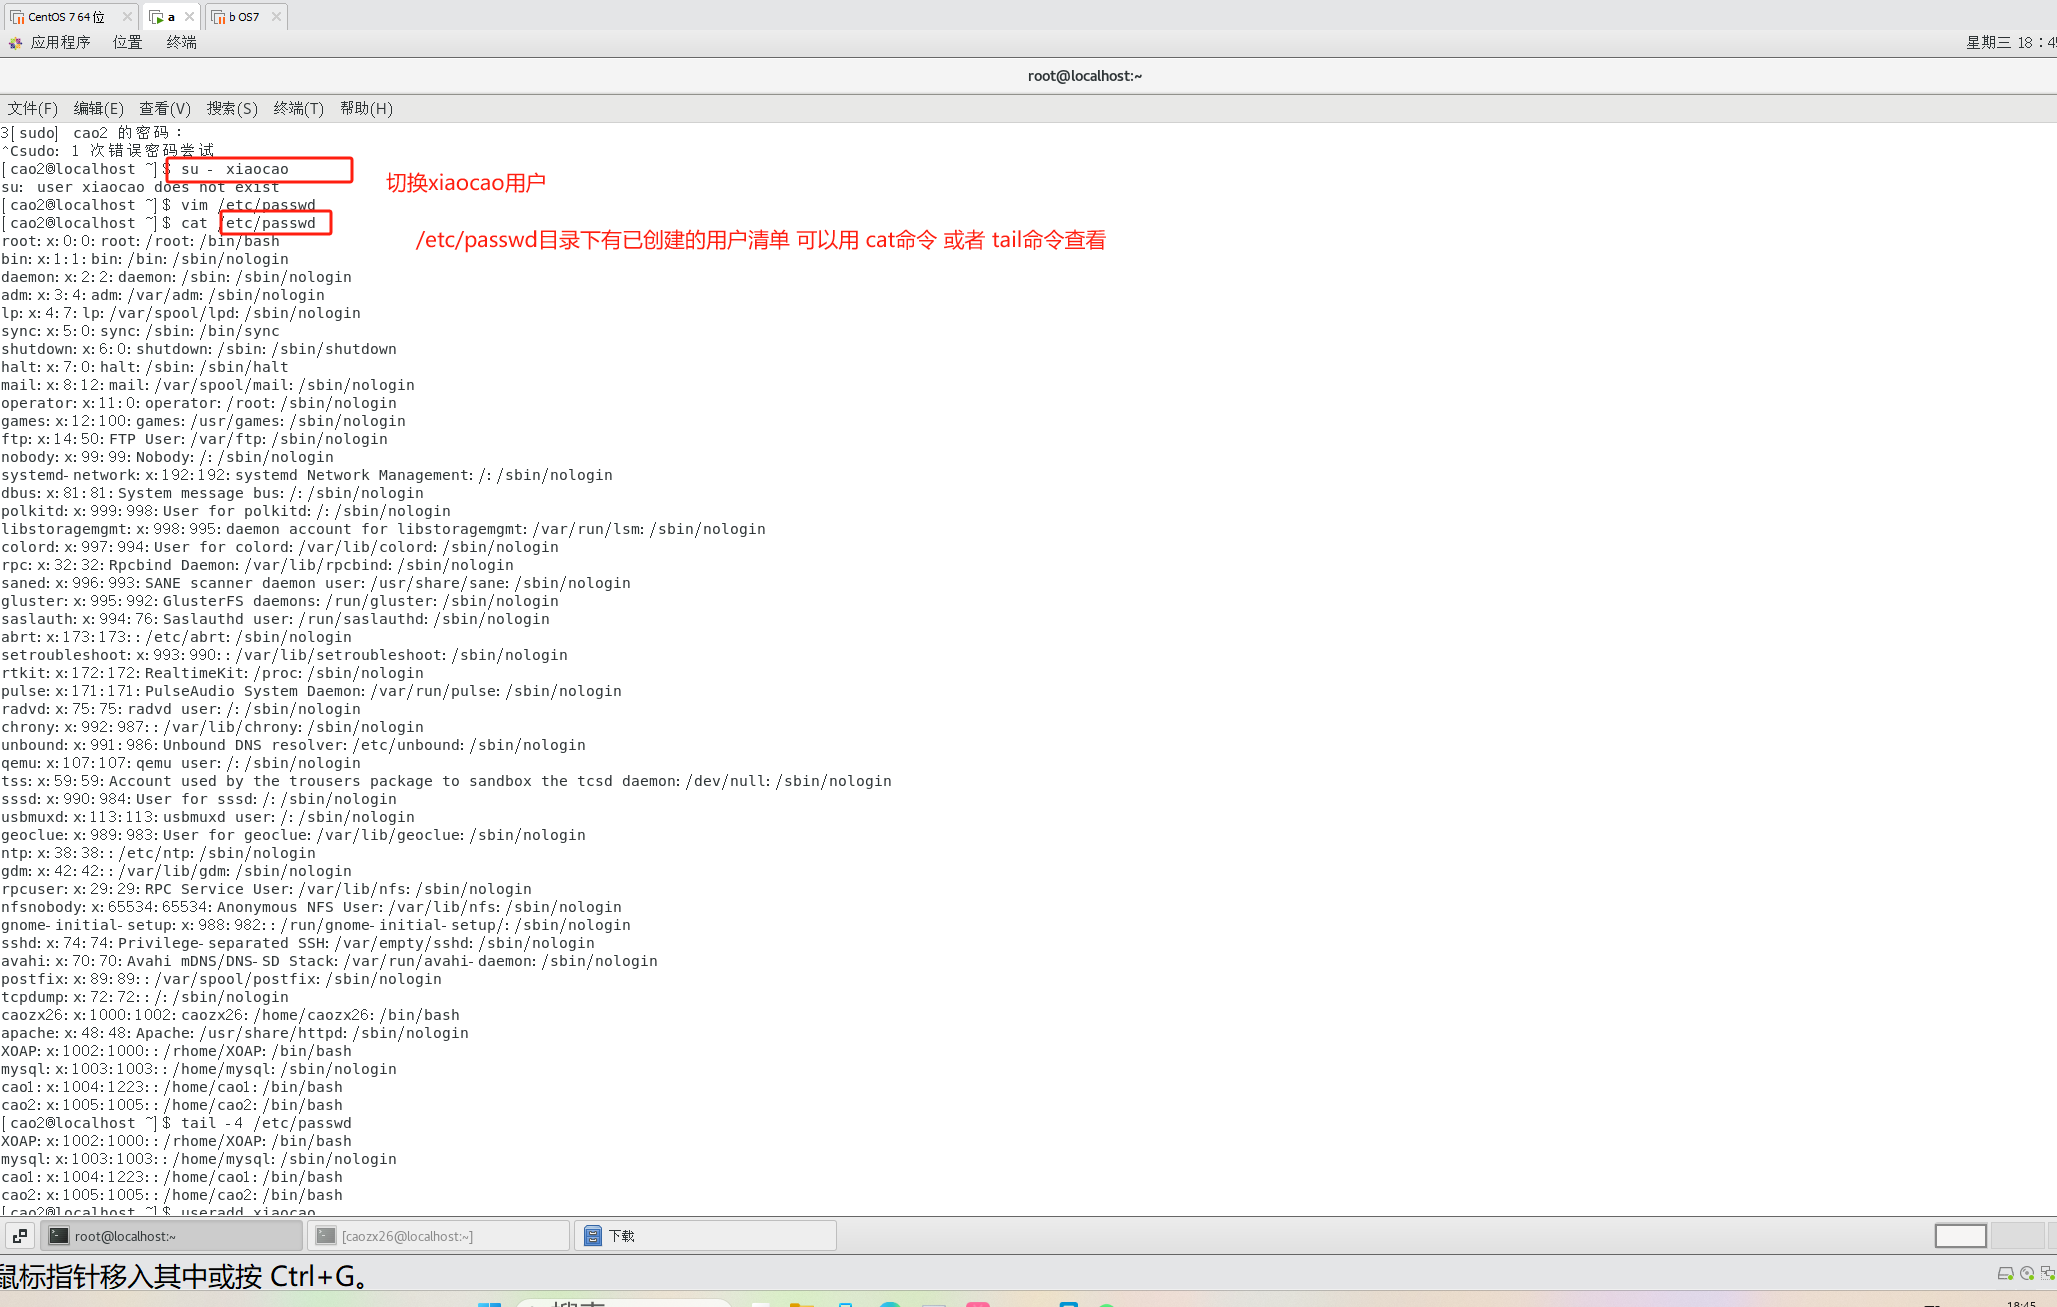Click the file cabinet icon for 下载 window
The width and height of the screenshot is (2057, 1307).
pyautogui.click(x=593, y=1236)
